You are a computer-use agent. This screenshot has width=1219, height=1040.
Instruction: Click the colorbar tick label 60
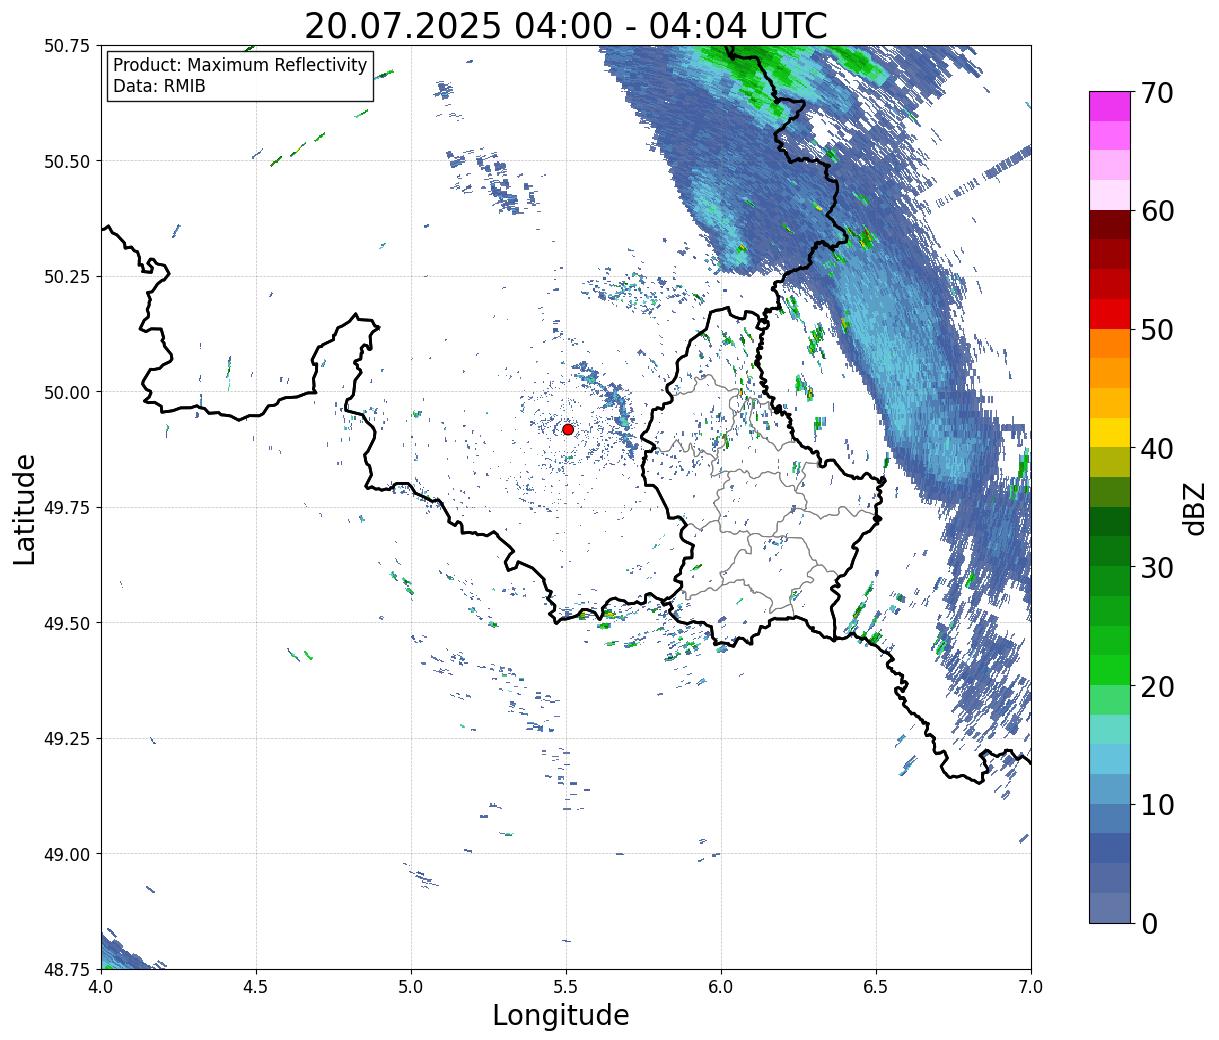pyautogui.click(x=1157, y=211)
